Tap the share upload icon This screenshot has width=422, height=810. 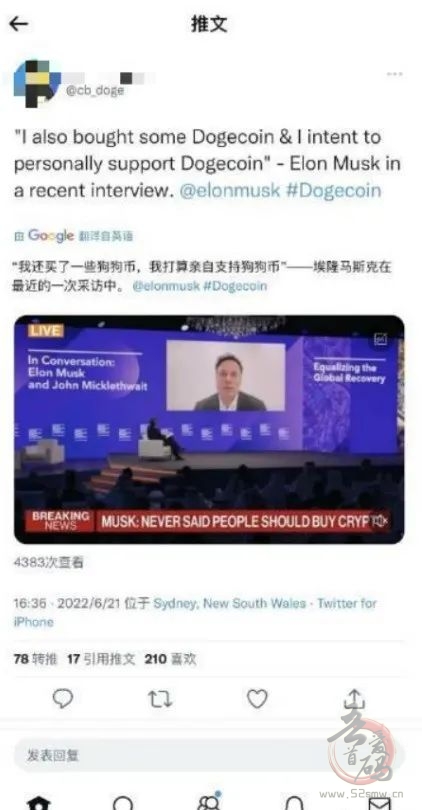point(354,699)
